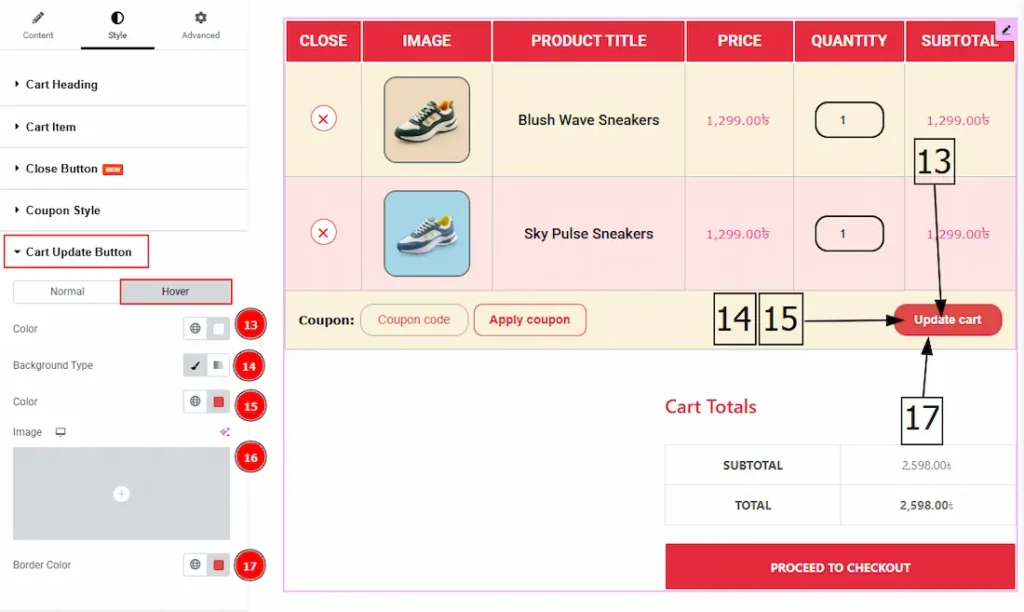Open the Content tab
The image size is (1024, 612).
tap(38, 25)
